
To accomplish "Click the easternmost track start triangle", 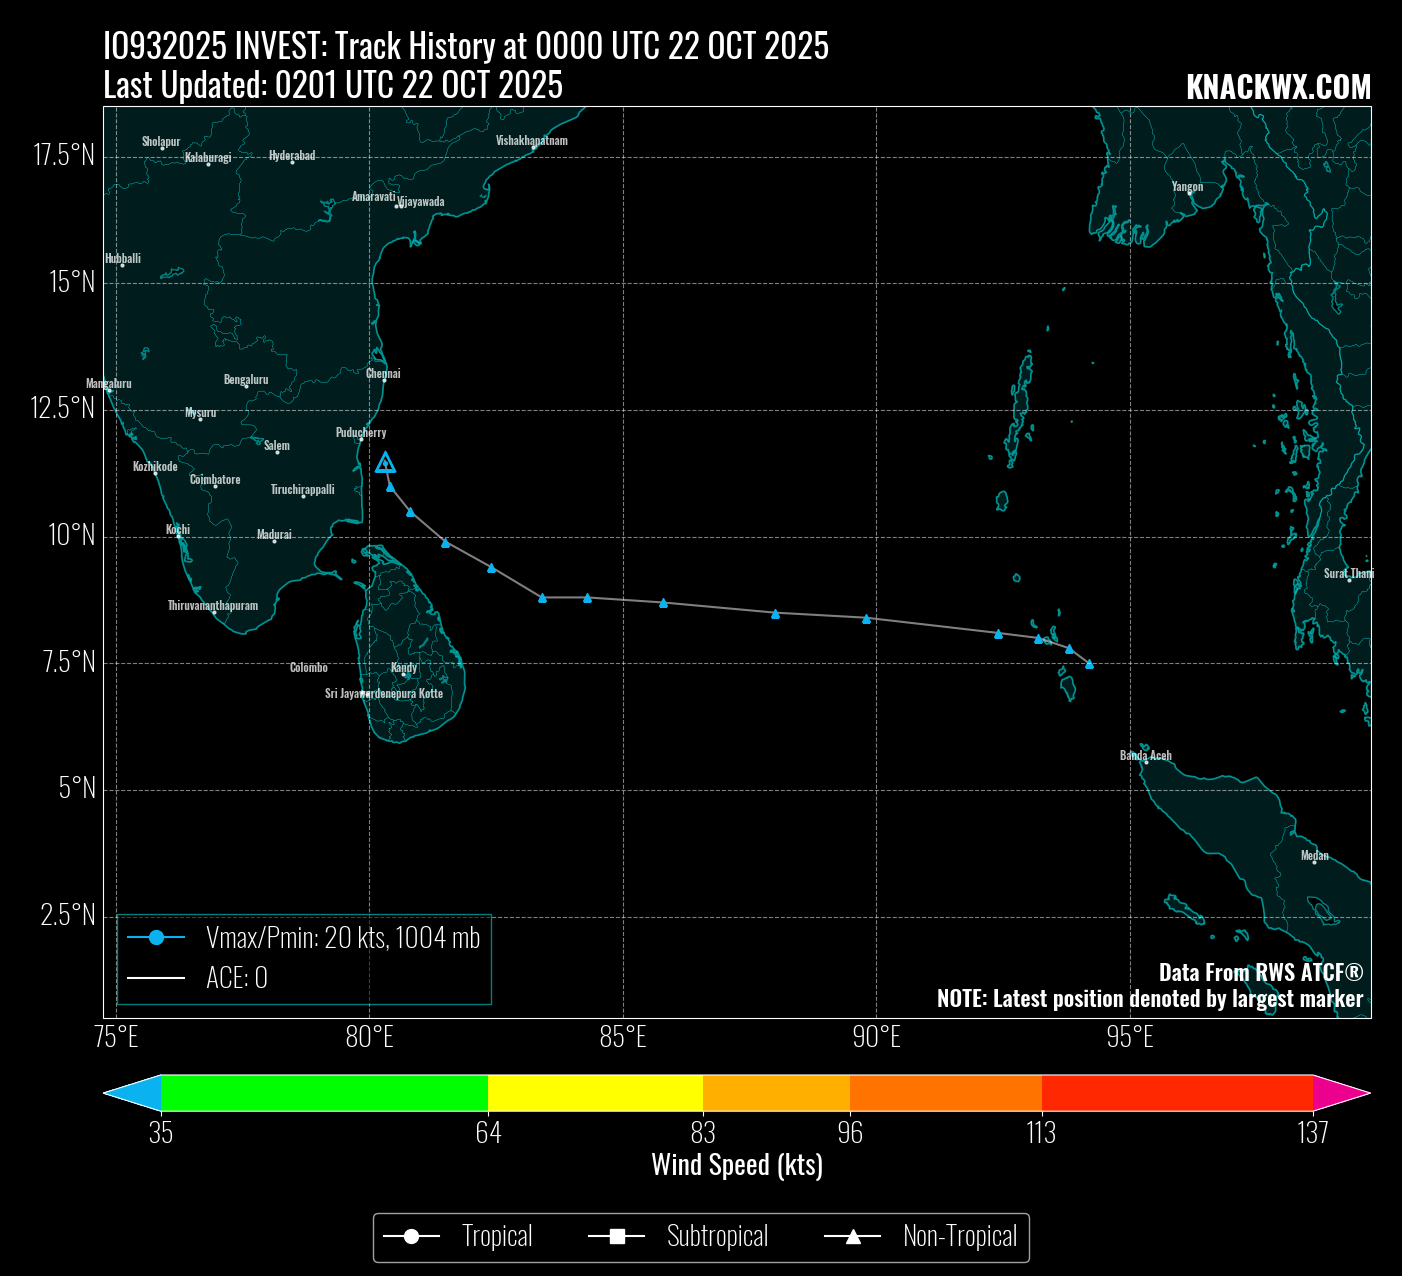I will click(x=1089, y=664).
